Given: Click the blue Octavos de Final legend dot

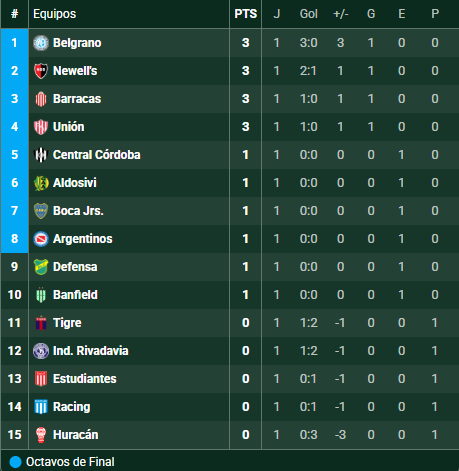Looking at the screenshot, I should [x=15, y=462].
